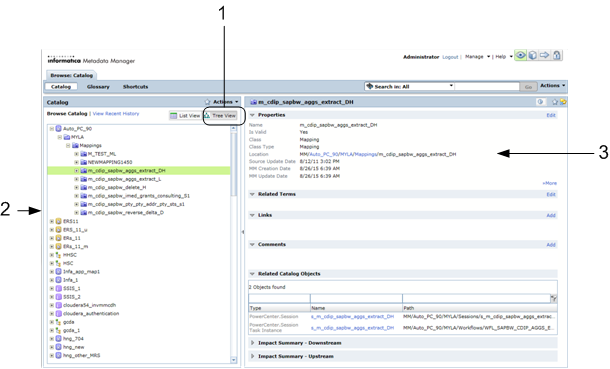Collapse the Properties section
Viewport: 610px width, 369px height.
[252, 115]
